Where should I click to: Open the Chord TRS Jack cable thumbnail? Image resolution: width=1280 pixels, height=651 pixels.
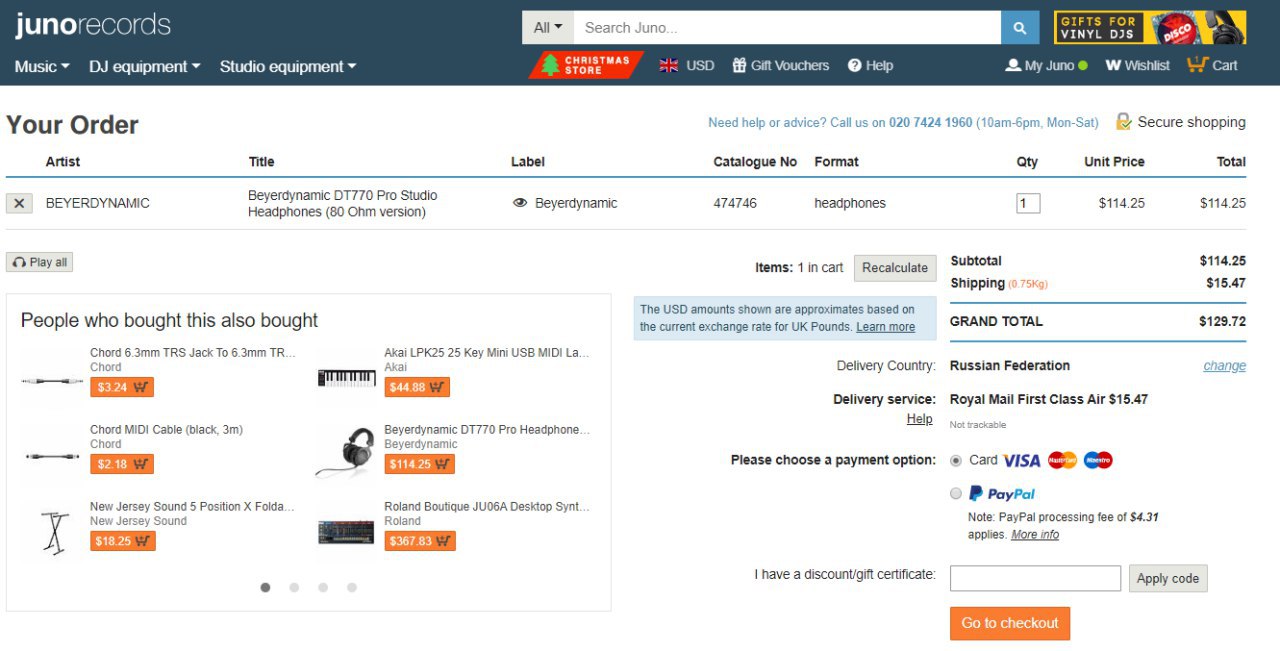coord(52,380)
